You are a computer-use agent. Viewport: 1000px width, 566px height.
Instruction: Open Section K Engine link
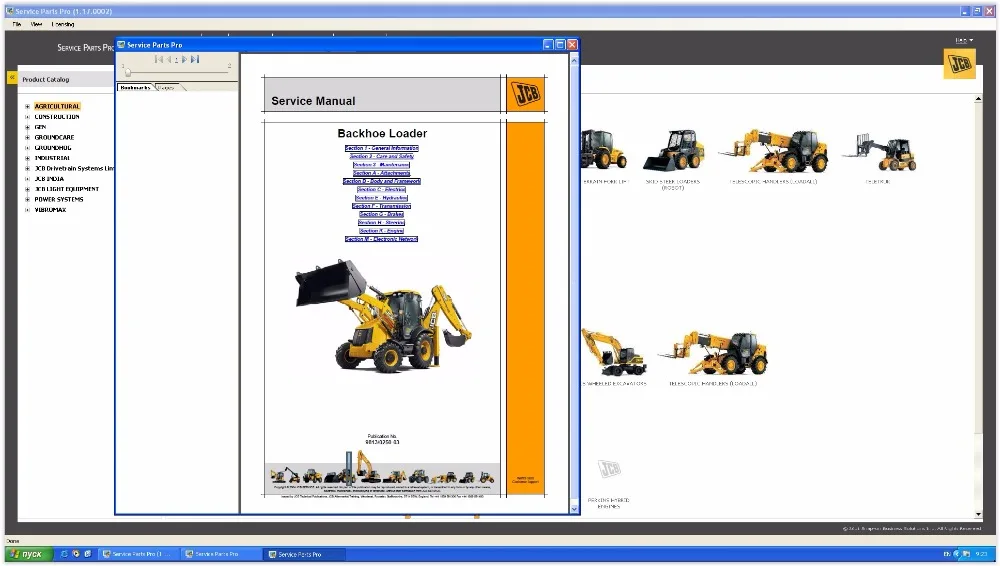[x=381, y=231]
